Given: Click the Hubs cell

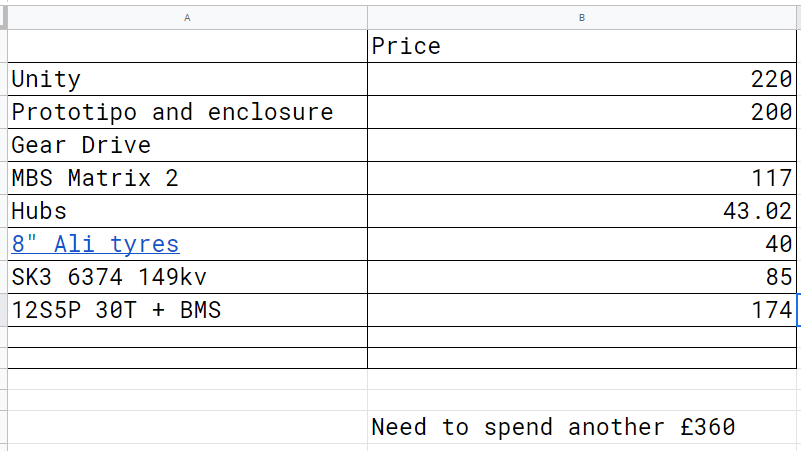Looking at the screenshot, I should point(187,211).
